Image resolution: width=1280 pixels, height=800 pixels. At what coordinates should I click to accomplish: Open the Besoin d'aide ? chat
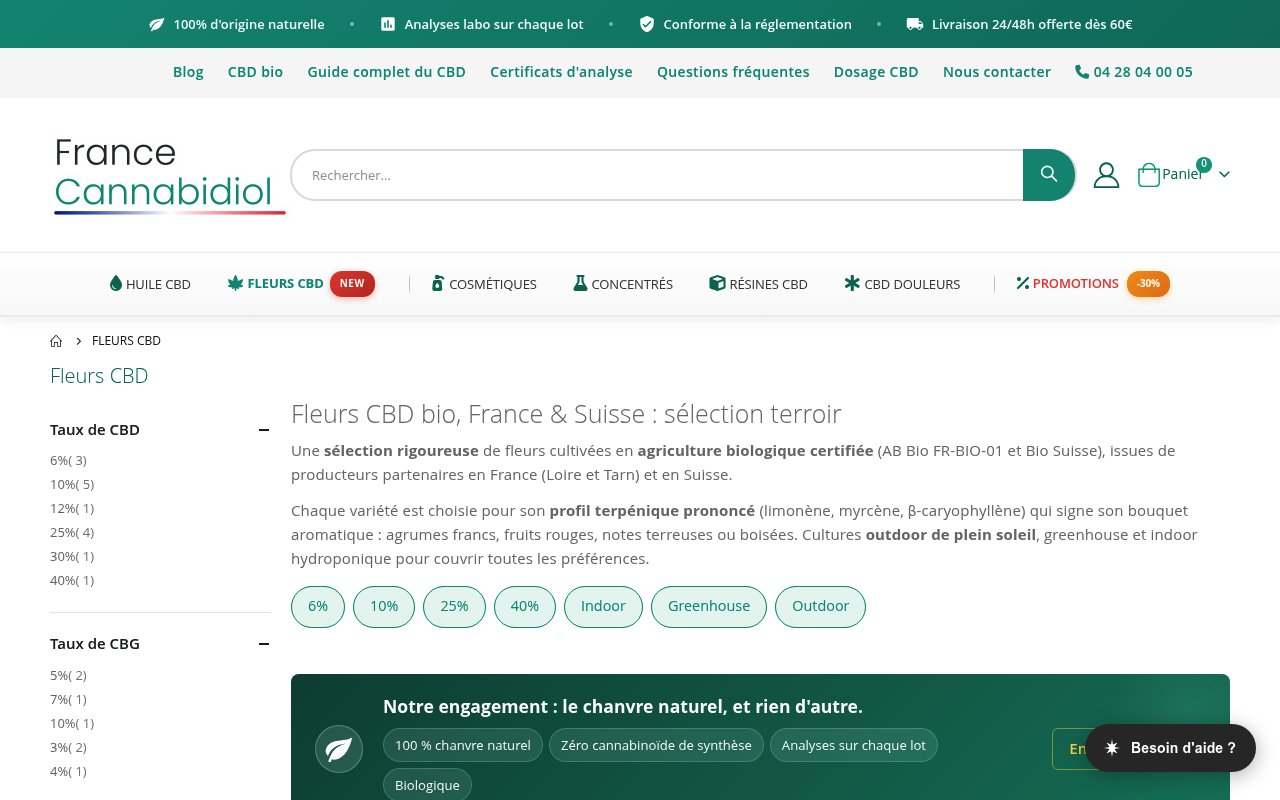pos(1170,748)
